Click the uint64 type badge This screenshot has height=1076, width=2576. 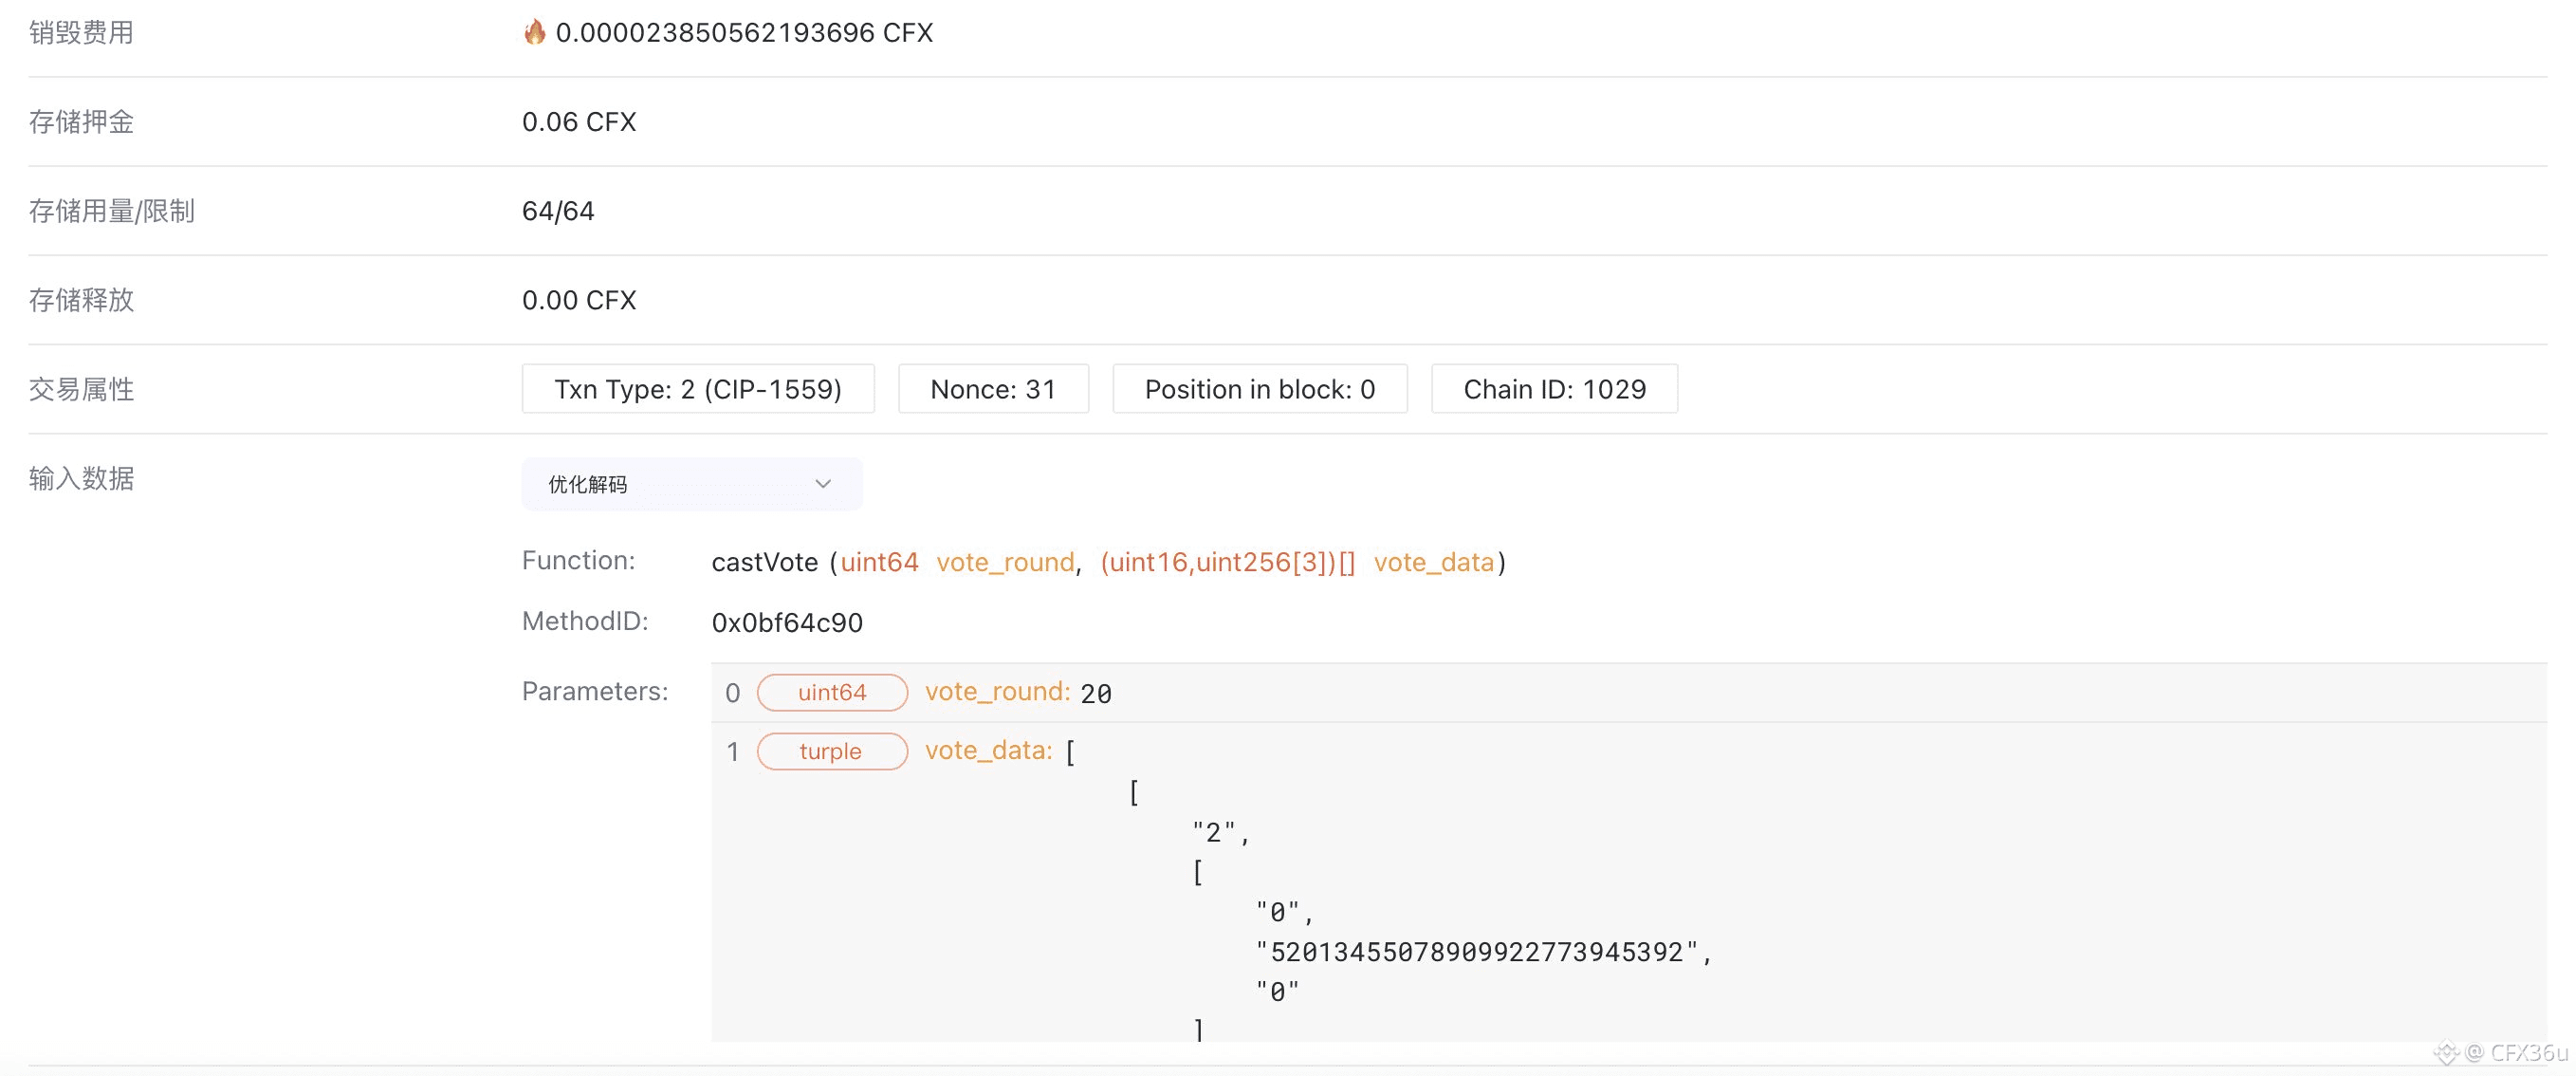coord(831,692)
